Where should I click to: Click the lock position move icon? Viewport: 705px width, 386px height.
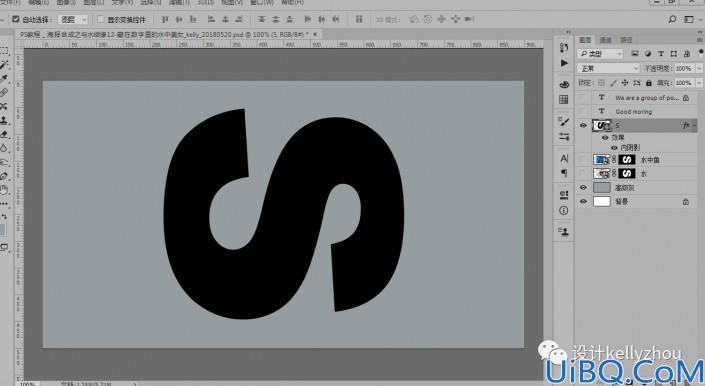pyautogui.click(x=625, y=83)
